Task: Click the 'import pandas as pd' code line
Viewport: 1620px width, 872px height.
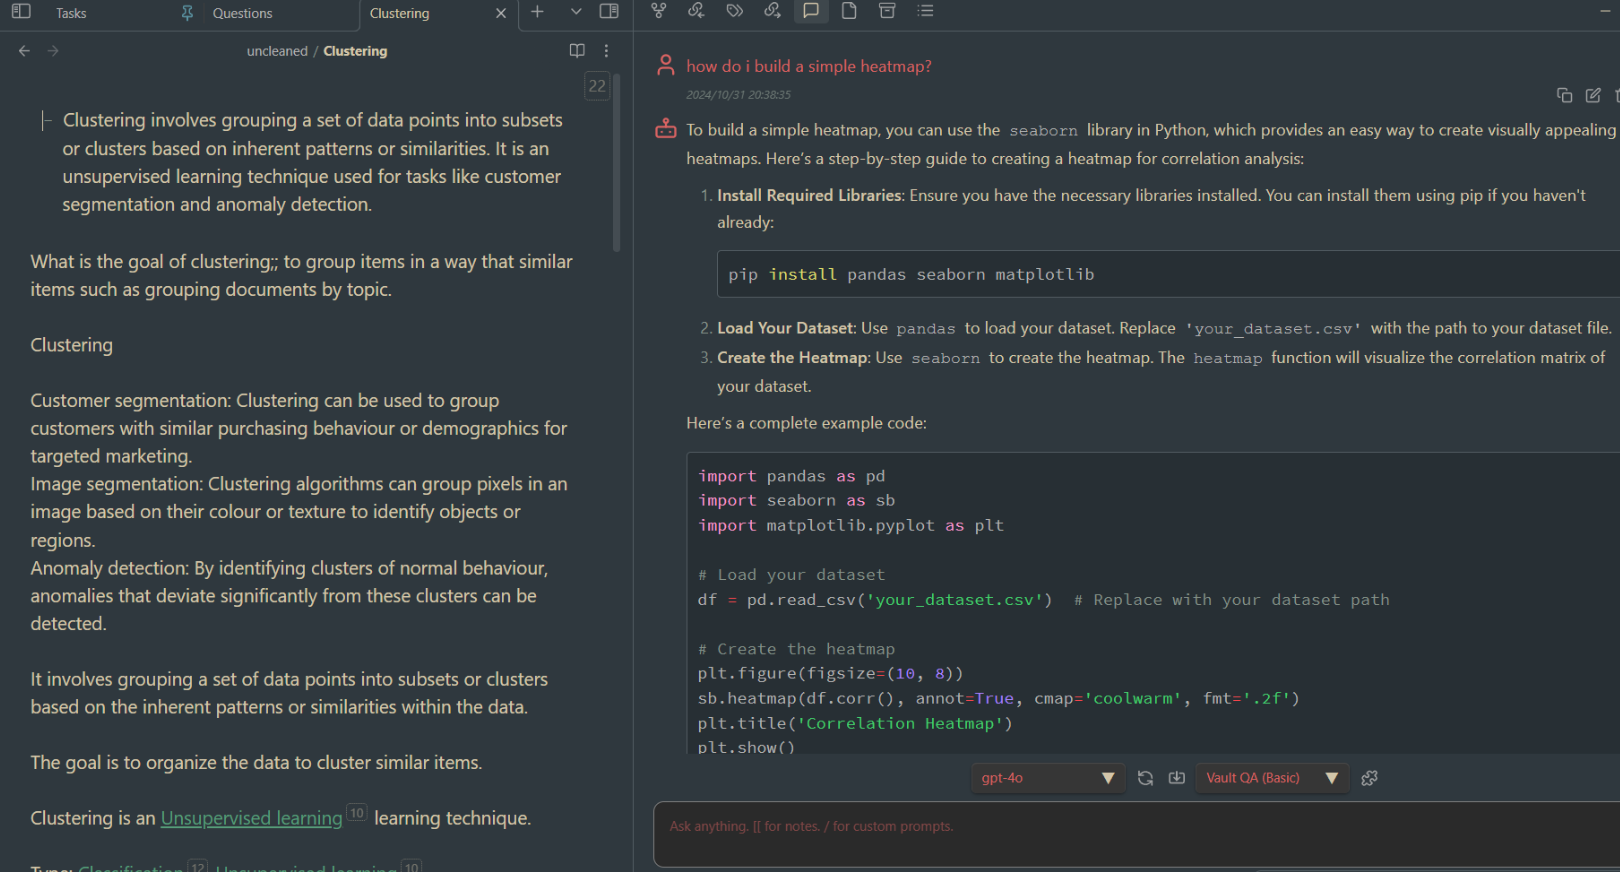Action: [x=791, y=476]
